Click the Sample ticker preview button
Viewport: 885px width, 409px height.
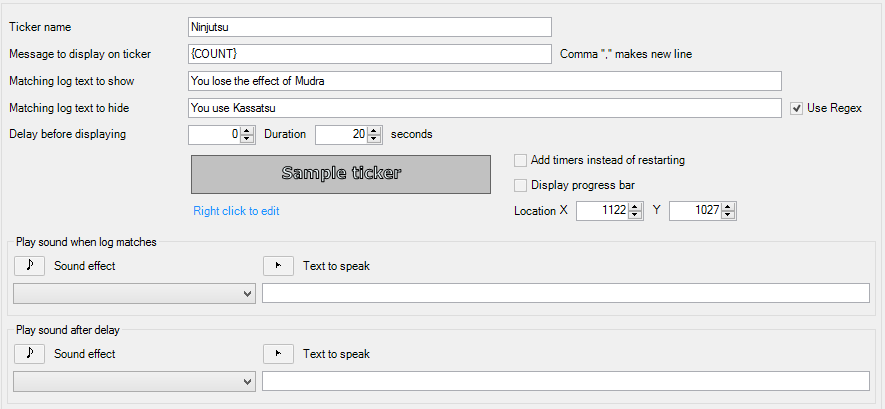click(x=340, y=173)
